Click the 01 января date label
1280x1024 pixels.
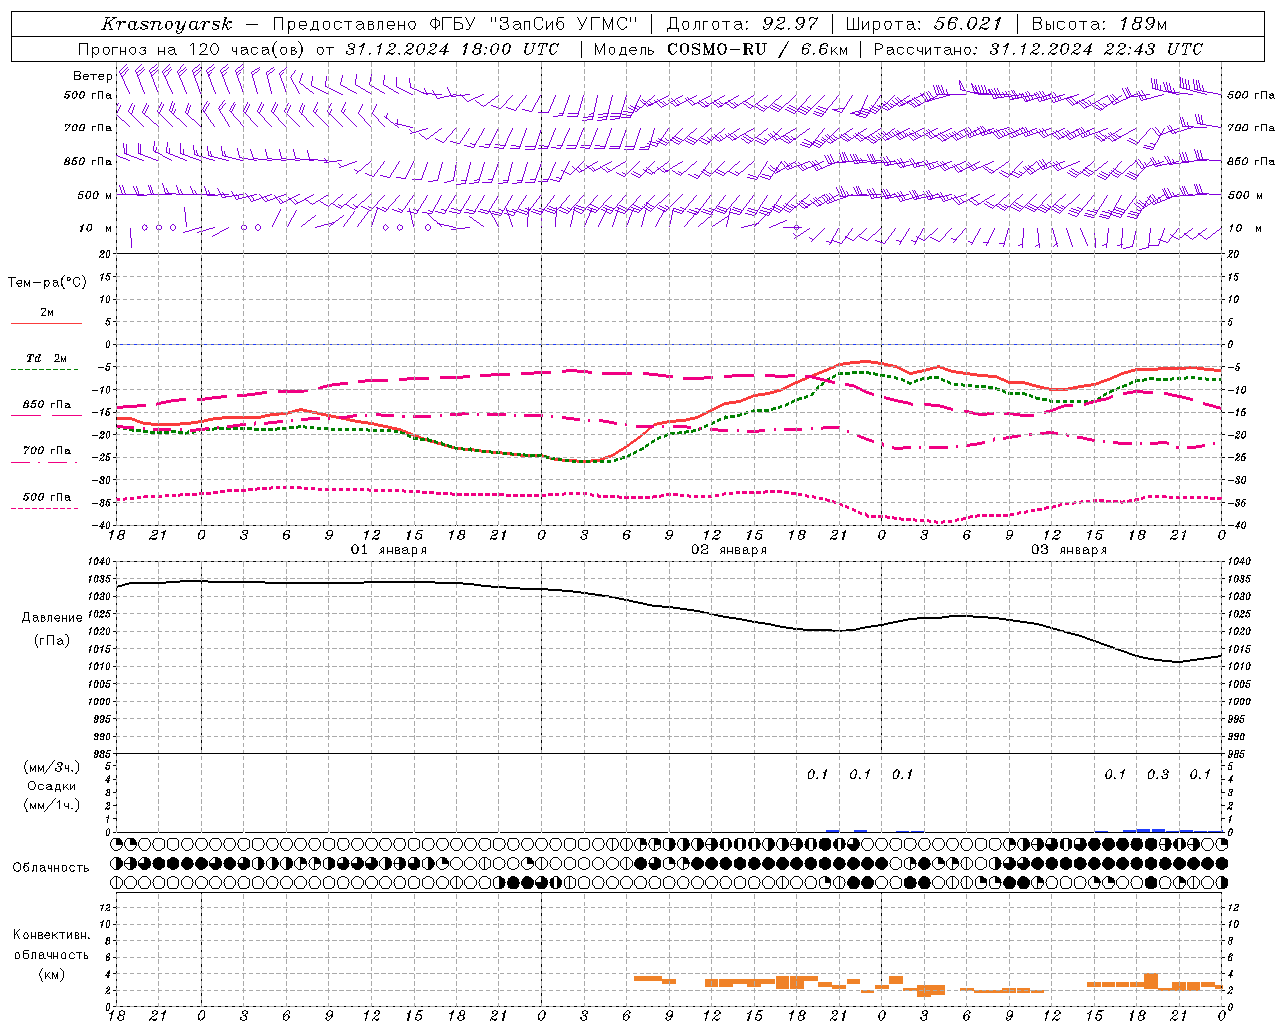[x=389, y=550]
